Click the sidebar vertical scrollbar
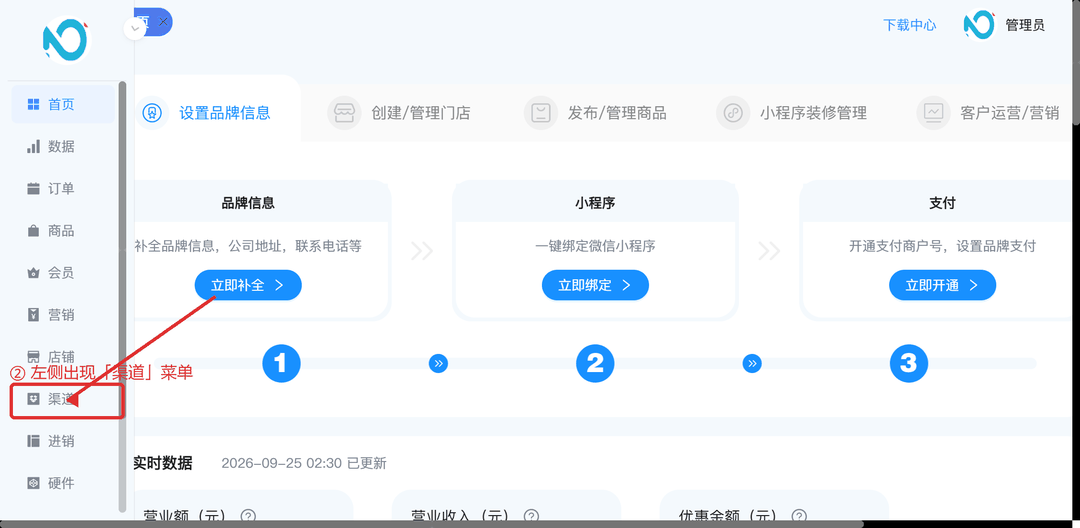Viewport: 1080px width, 528px height. click(123, 296)
